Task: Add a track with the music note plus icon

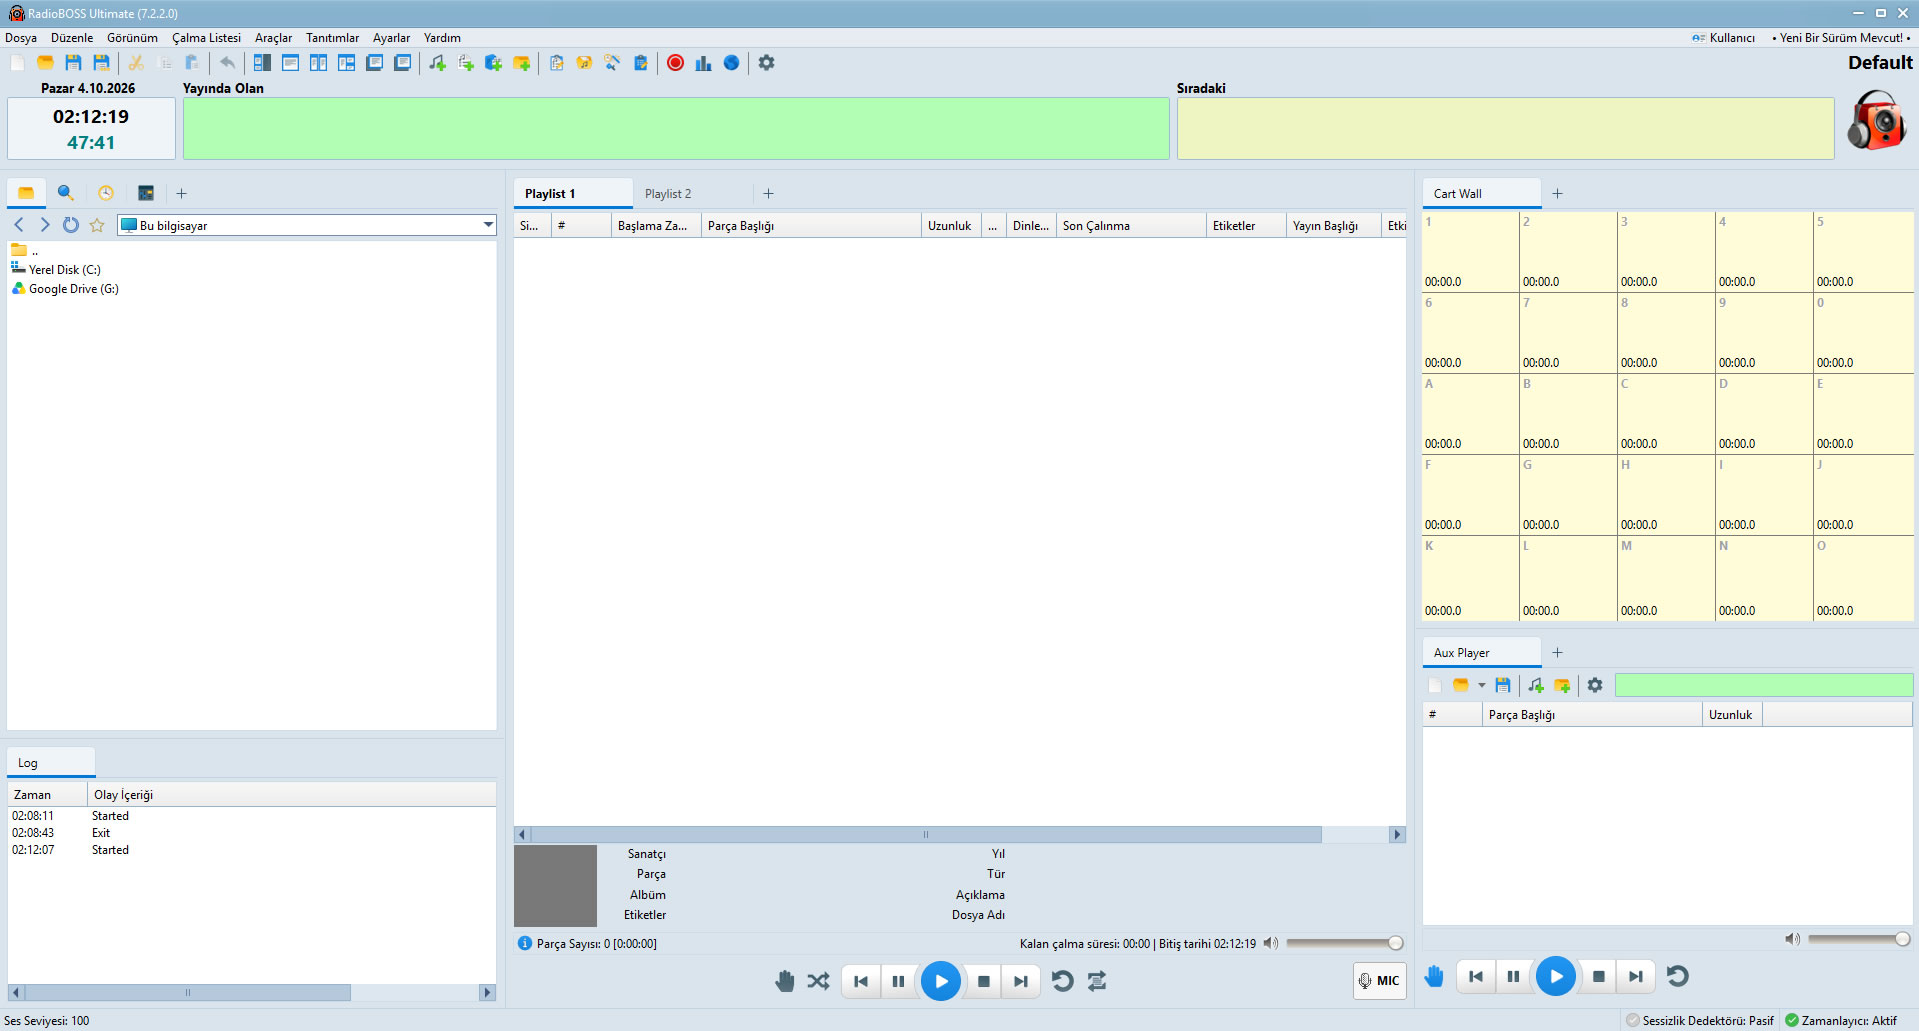Action: 437,63
